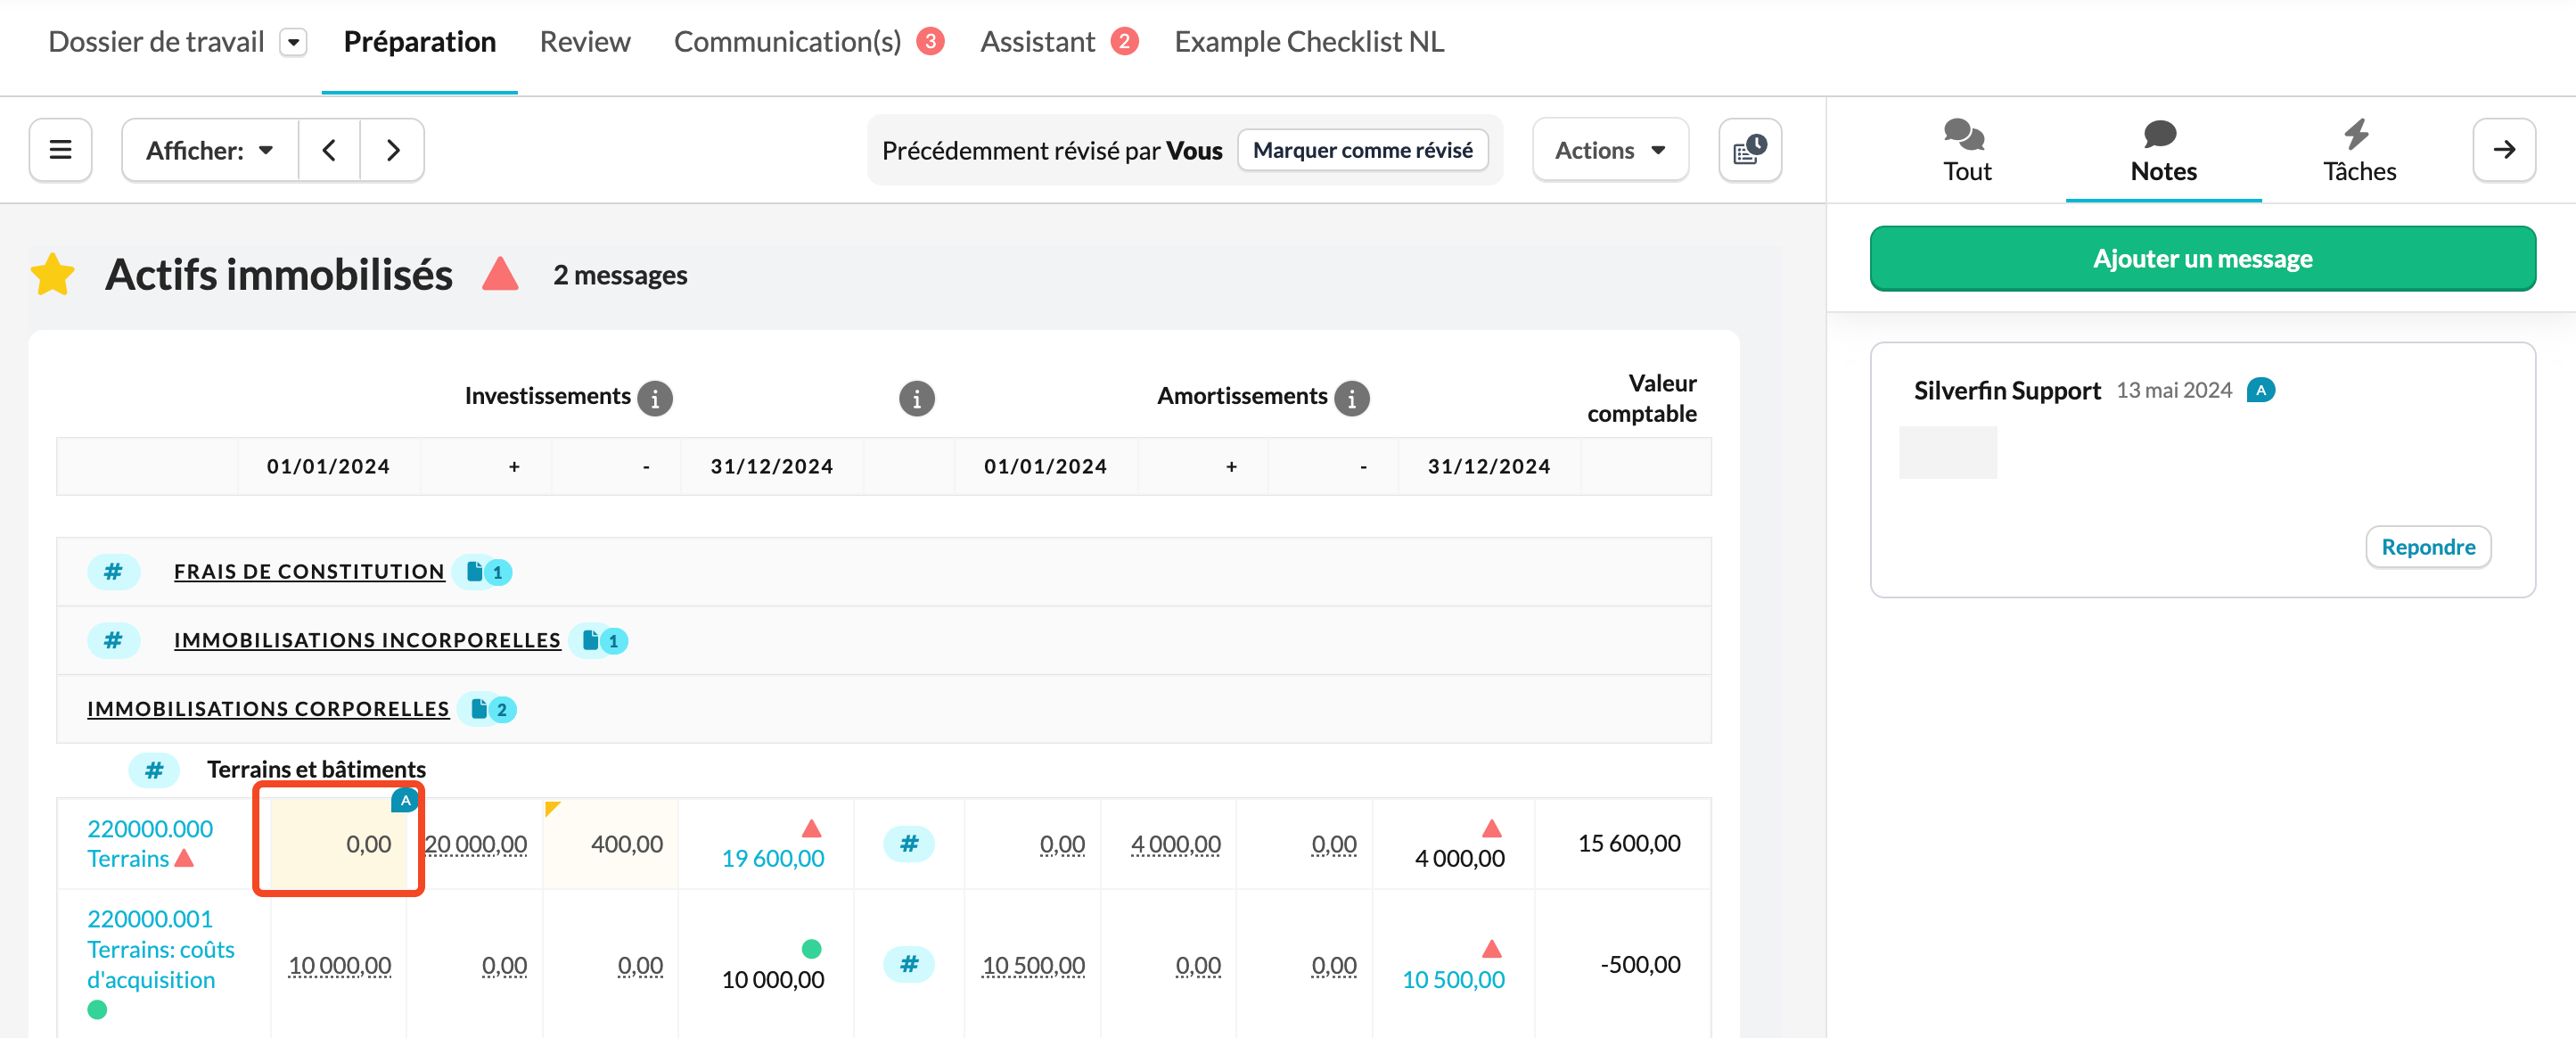Click the hashtag icon beside Frais de constitution
The width and height of the screenshot is (2576, 1038).
113,572
